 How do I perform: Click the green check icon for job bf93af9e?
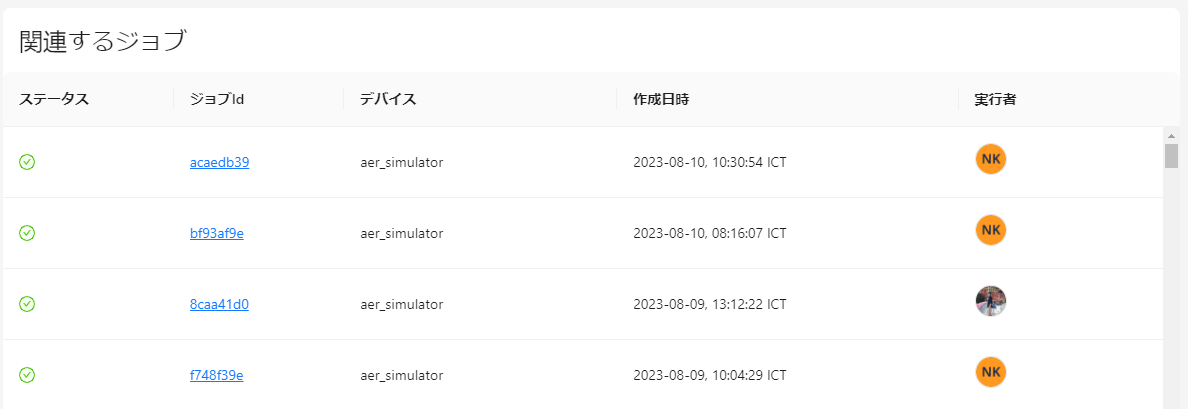coord(27,233)
